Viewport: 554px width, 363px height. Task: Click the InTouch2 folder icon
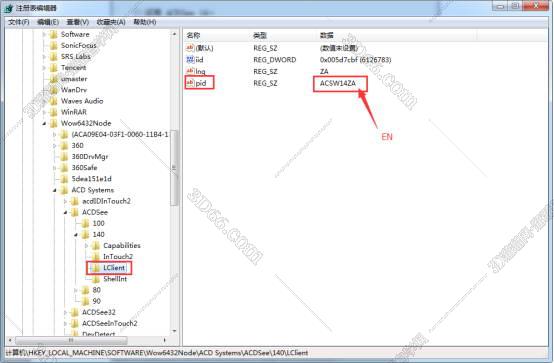[96, 257]
